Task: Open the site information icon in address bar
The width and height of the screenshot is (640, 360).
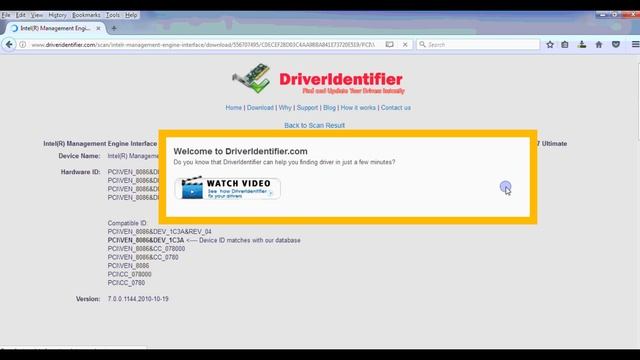Action: point(23,44)
